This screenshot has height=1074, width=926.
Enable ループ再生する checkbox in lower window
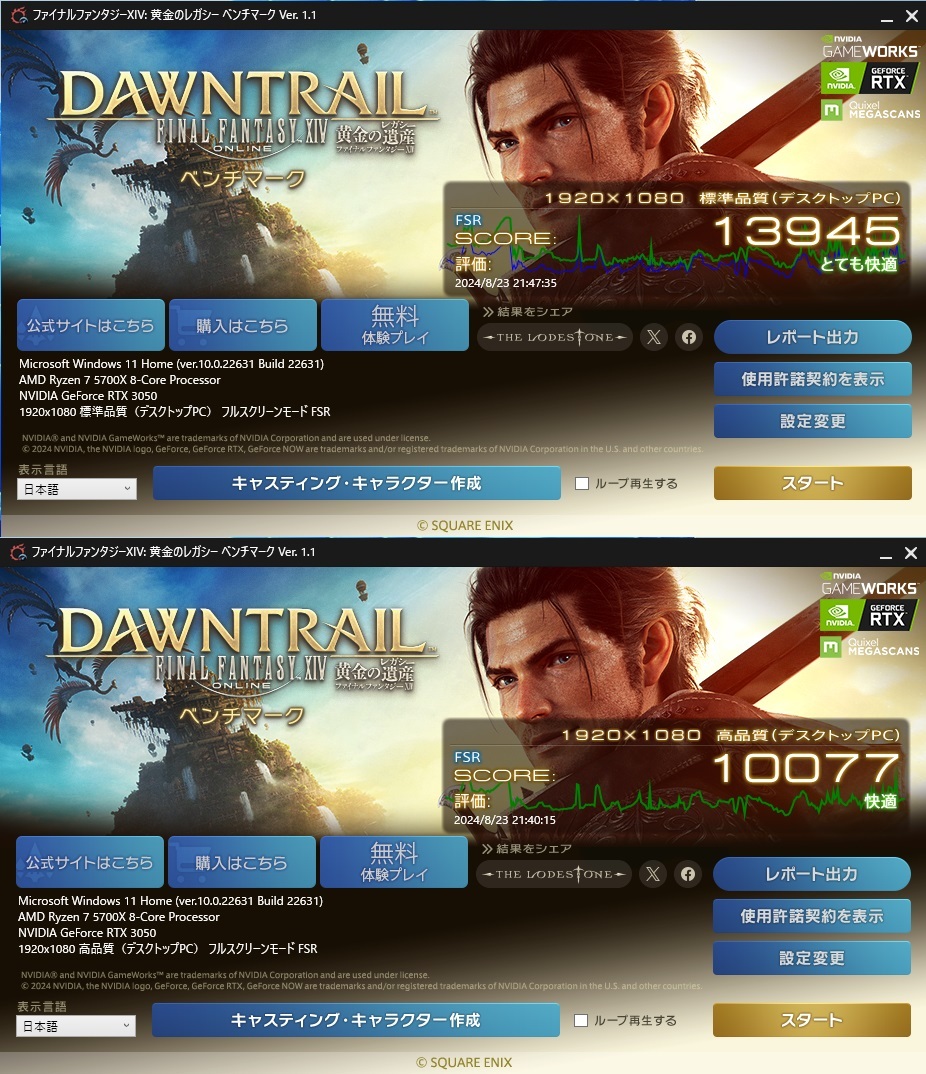pyautogui.click(x=581, y=1021)
